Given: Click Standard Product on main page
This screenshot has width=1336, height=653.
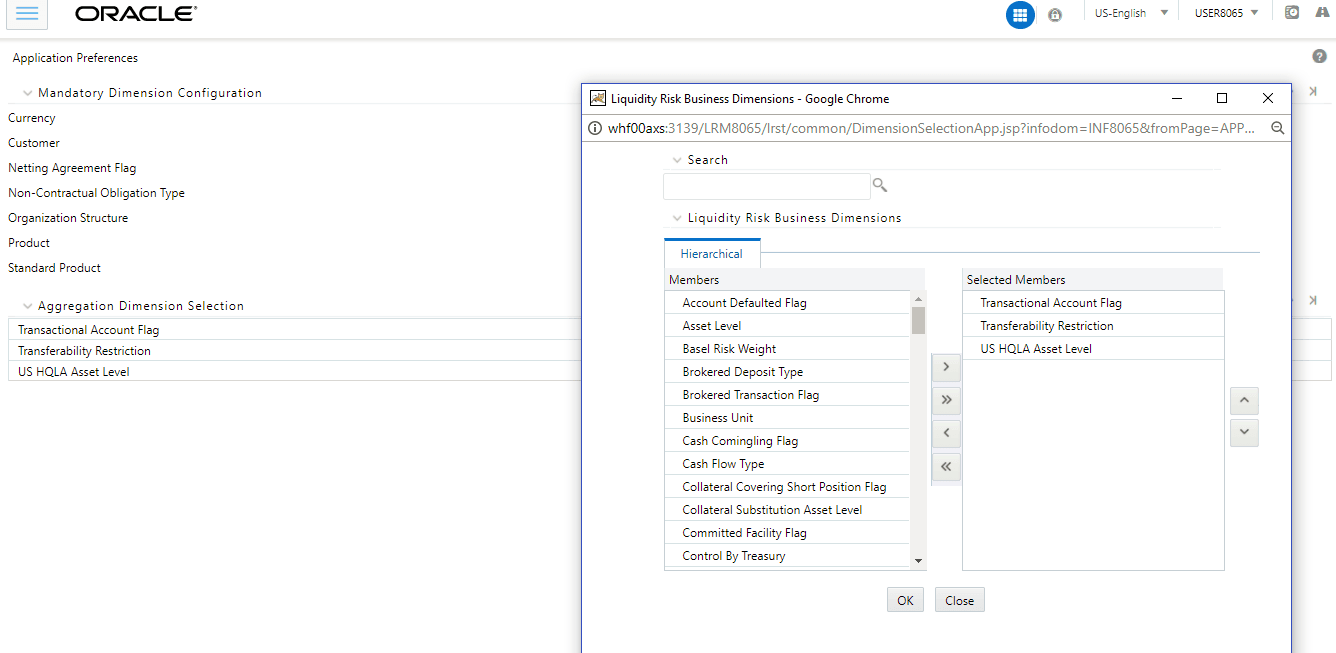Looking at the screenshot, I should 54,268.
